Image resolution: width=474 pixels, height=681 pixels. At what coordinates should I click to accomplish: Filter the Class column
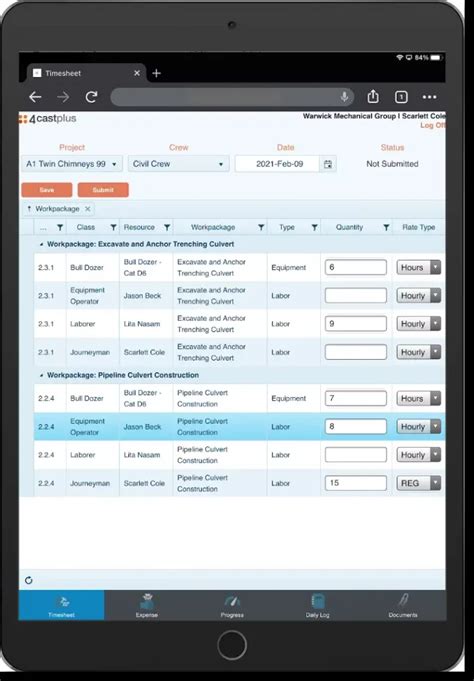(x=113, y=227)
